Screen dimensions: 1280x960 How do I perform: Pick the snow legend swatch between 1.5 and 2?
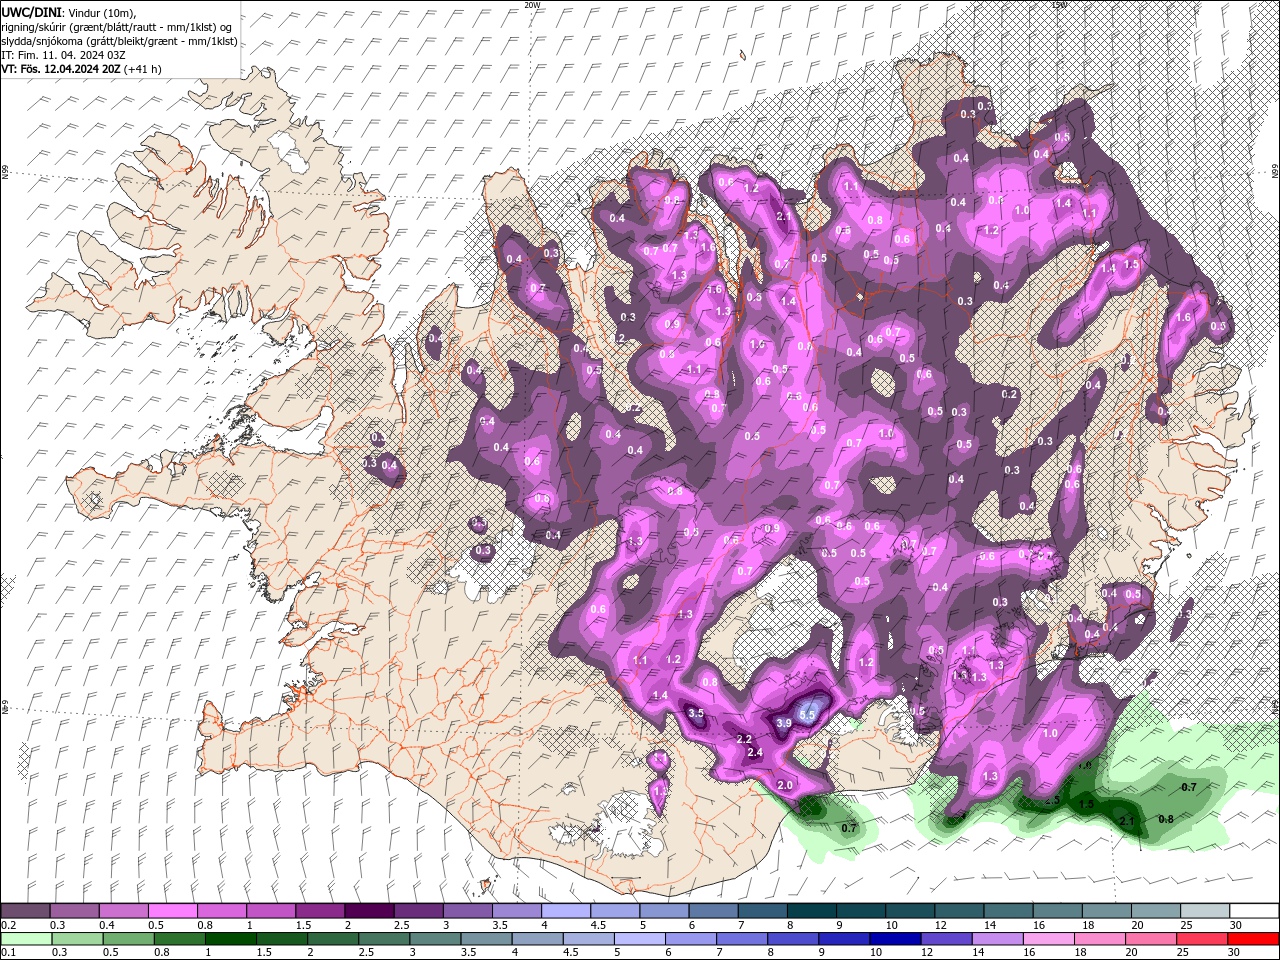[x=319, y=911]
